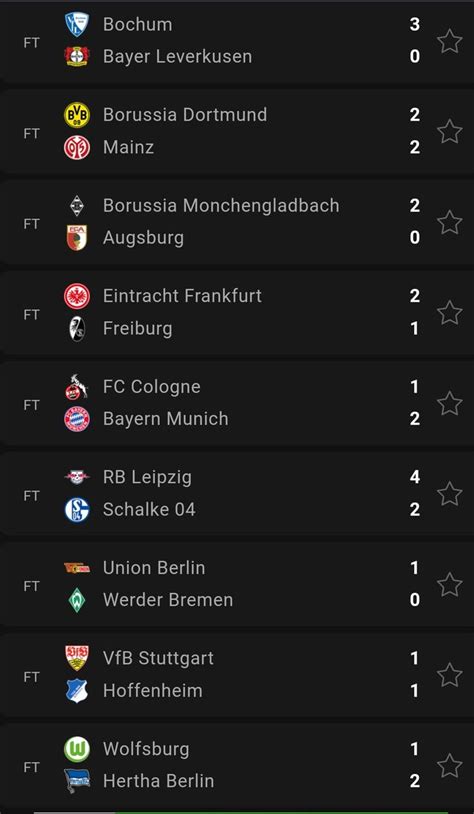The image size is (474, 814).
Task: Mark Eintracht Frankfurt vs Freiburg as favorite
Action: [450, 313]
